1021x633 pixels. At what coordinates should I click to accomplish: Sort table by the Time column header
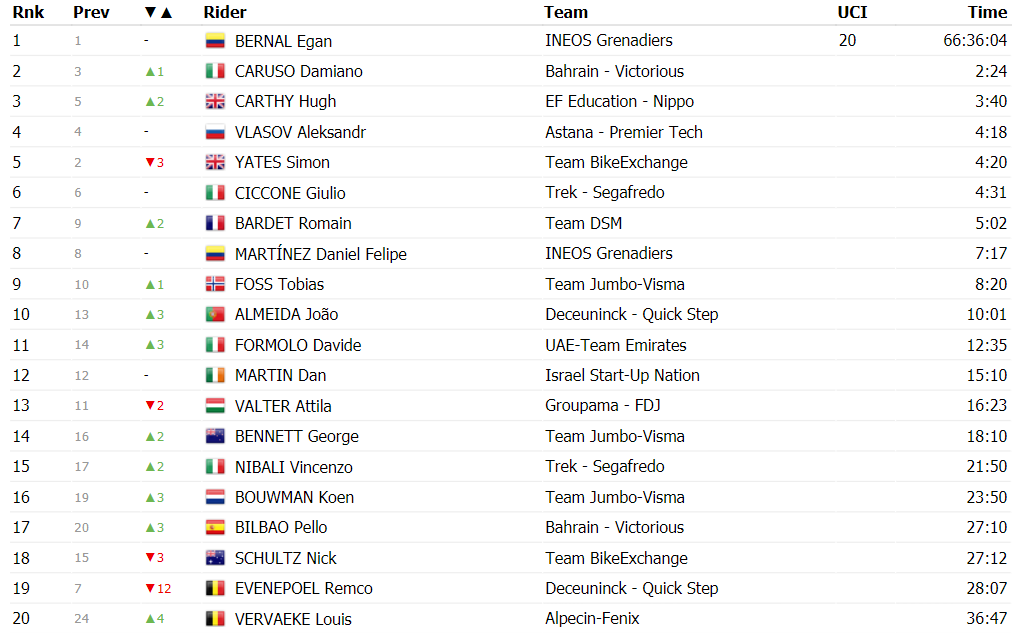tap(987, 12)
